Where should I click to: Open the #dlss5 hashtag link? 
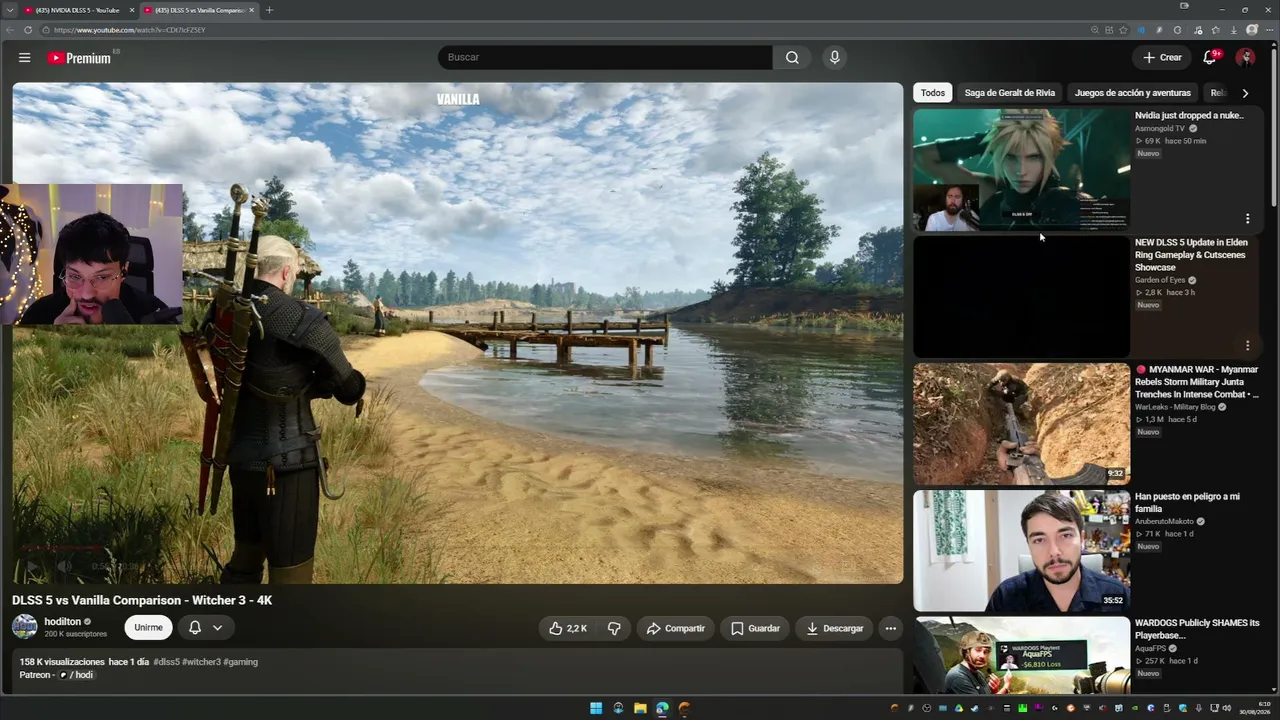166,662
